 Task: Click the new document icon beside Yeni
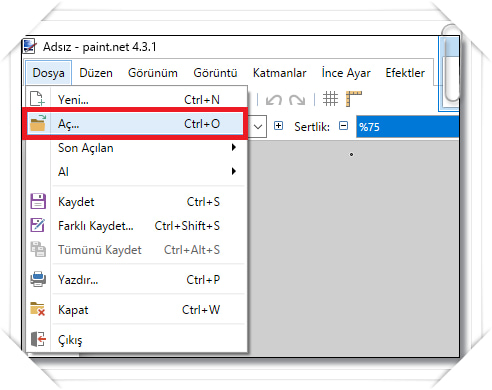(38, 99)
